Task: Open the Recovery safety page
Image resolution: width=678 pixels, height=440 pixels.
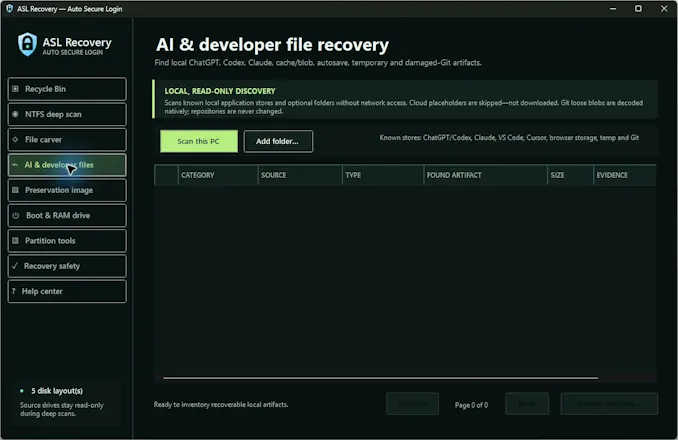Action: 67,266
